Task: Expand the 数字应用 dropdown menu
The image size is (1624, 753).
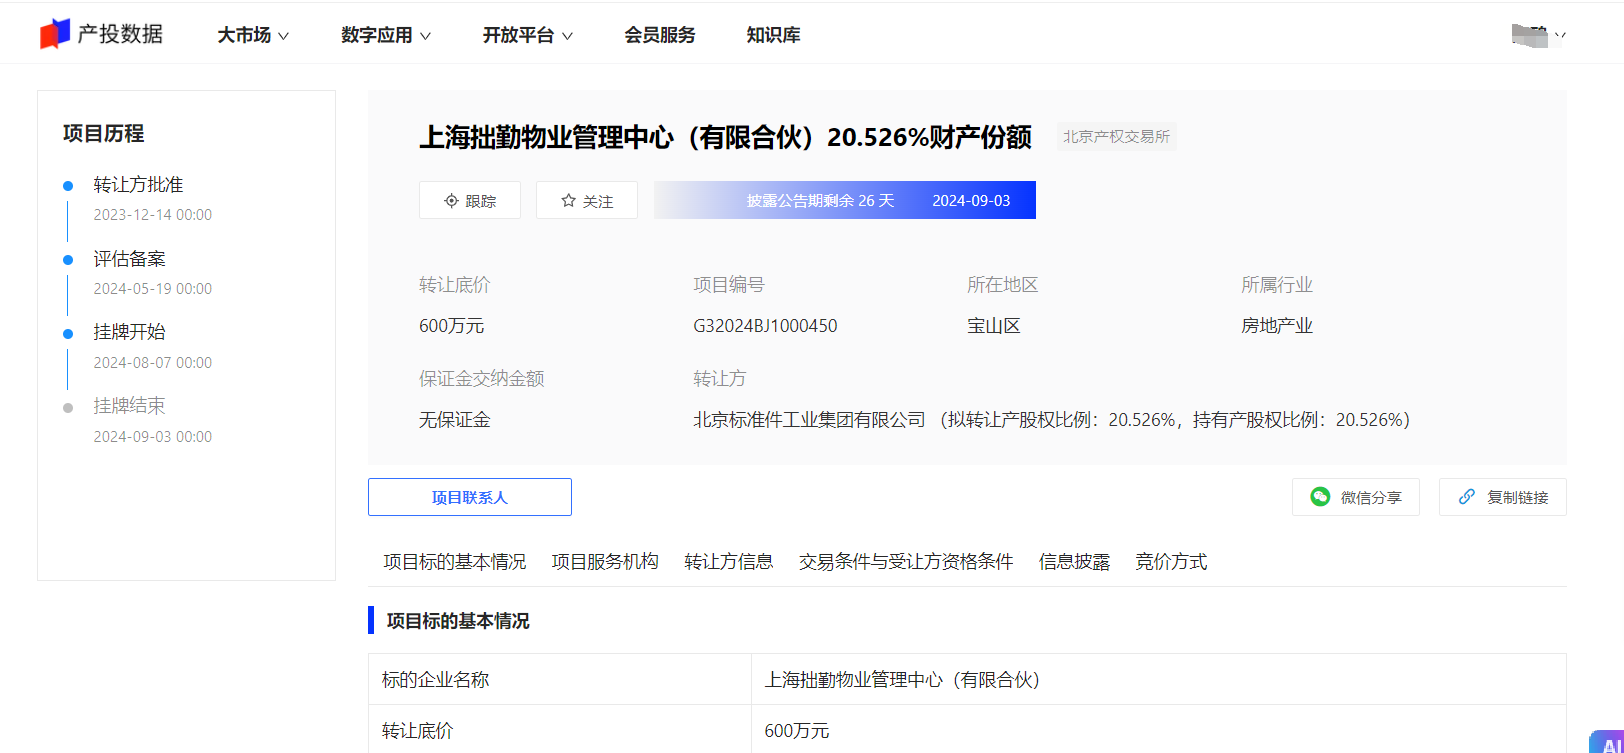Action: [385, 35]
